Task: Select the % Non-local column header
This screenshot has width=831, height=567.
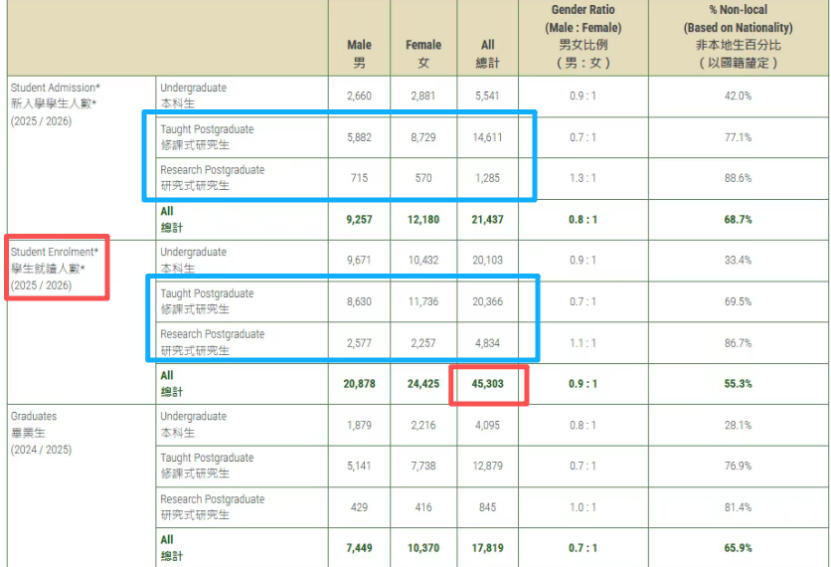Action: (x=738, y=36)
